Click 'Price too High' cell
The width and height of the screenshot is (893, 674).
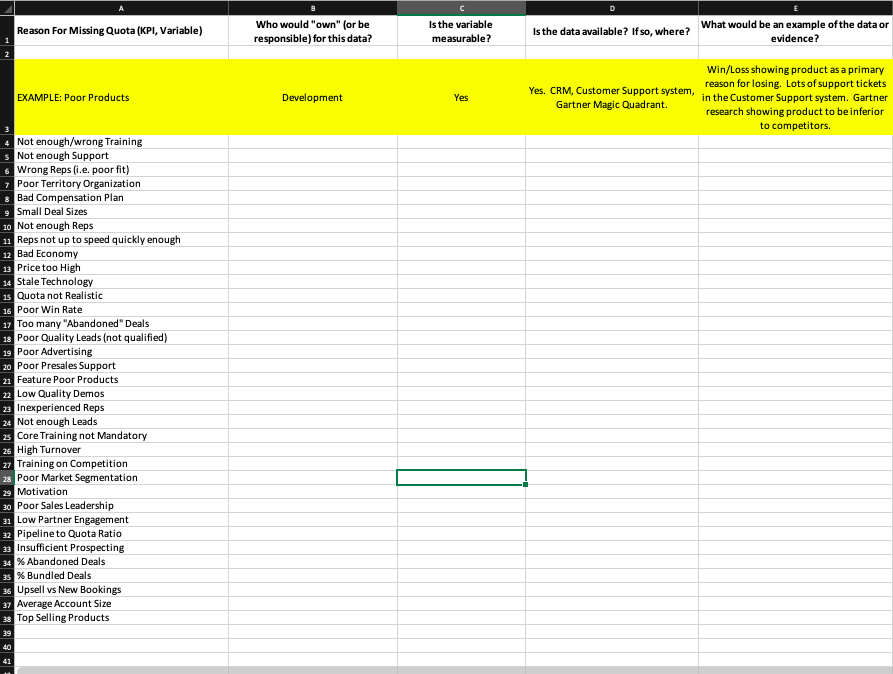(x=121, y=268)
